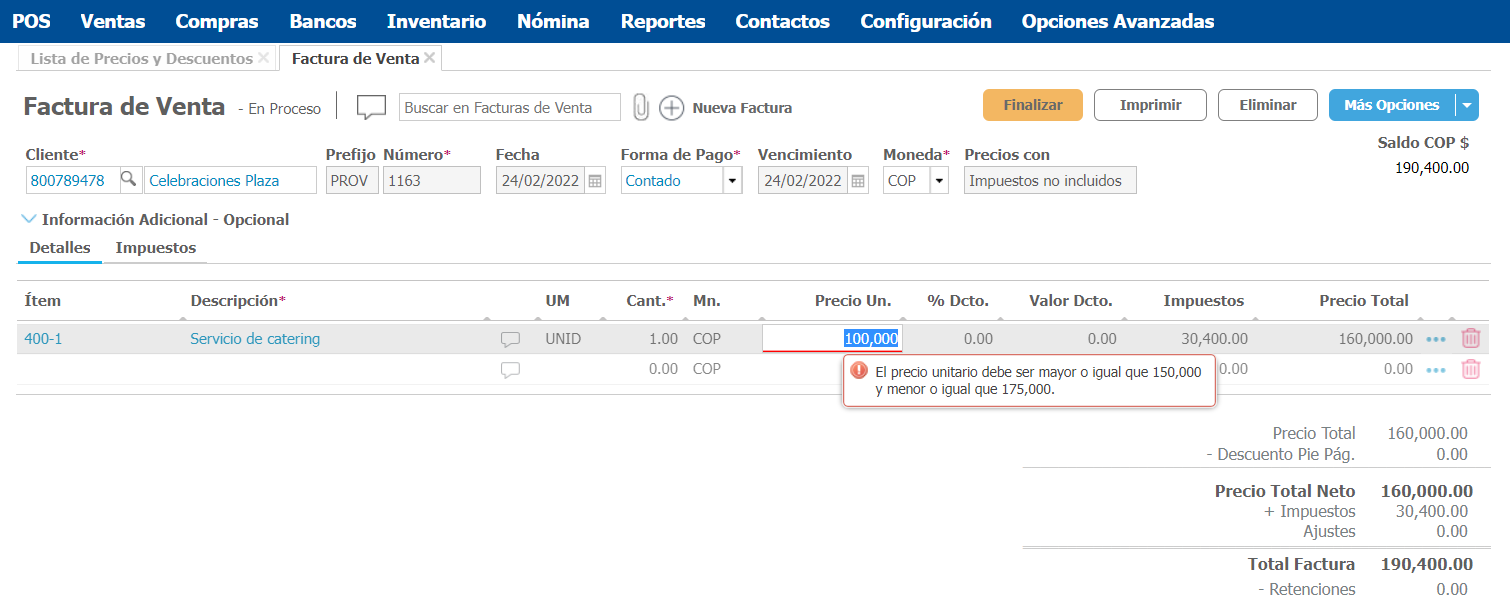Image resolution: width=1510 pixels, height=612 pixels.
Task: Delete the Servicio de catering row with trash icon
Action: click(x=1470, y=339)
